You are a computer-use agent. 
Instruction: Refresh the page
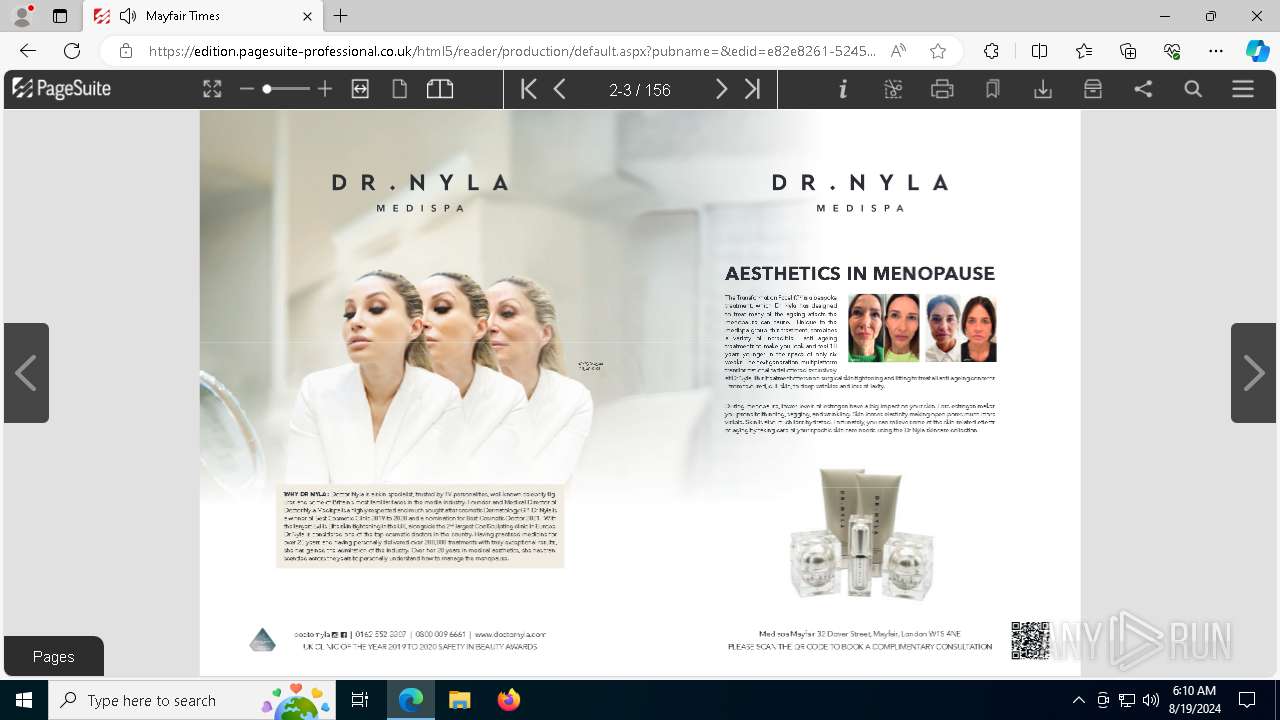(72, 51)
